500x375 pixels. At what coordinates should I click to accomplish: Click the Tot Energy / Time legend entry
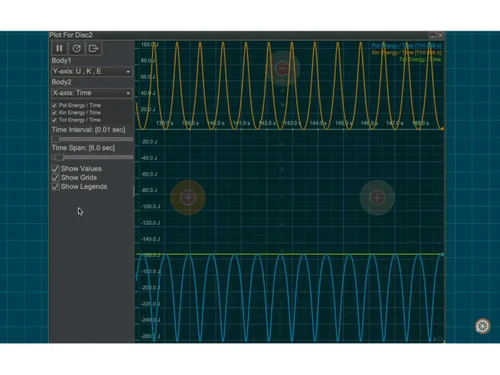(x=420, y=60)
